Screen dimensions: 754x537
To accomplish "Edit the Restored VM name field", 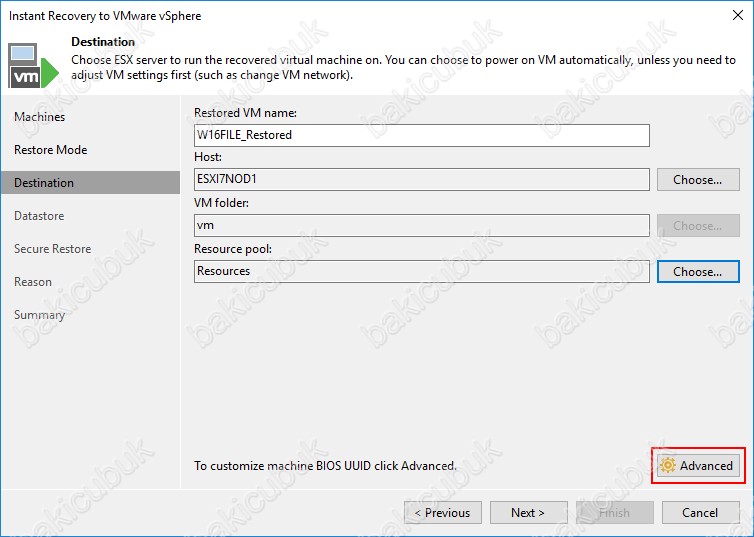I will (422, 135).
